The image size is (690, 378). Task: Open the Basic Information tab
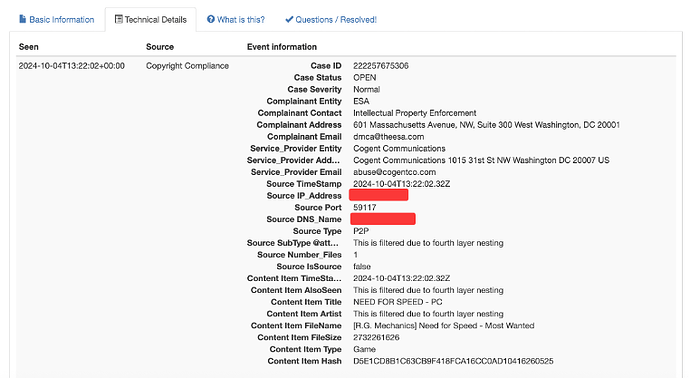click(x=57, y=20)
